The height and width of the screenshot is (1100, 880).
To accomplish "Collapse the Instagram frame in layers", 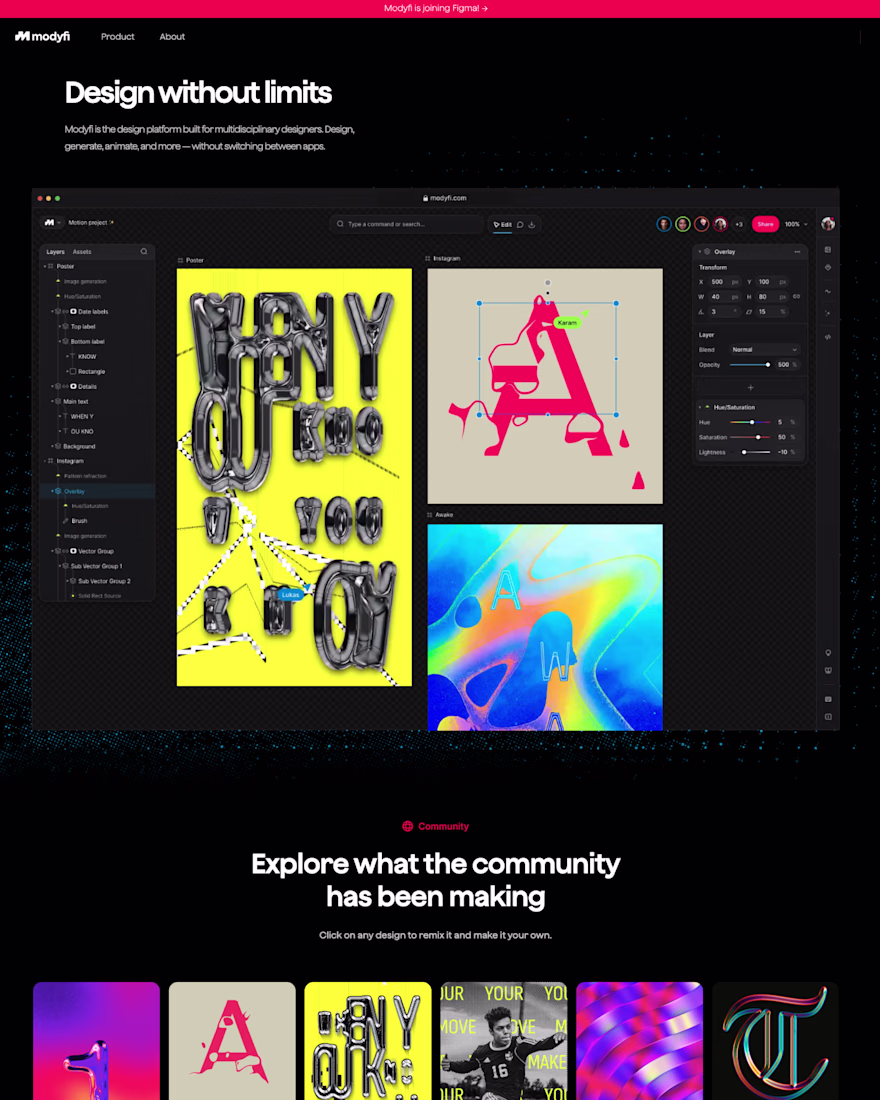I will tap(45, 461).
